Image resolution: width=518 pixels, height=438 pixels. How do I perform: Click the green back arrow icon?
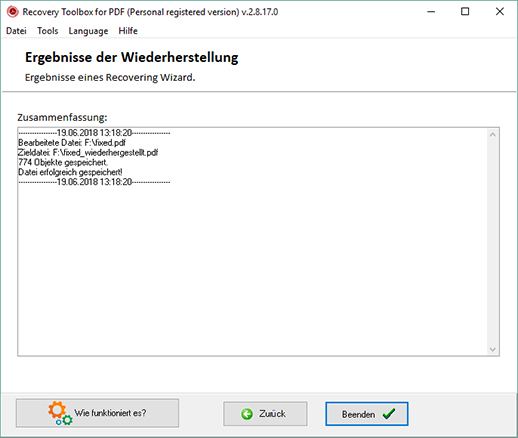point(247,414)
